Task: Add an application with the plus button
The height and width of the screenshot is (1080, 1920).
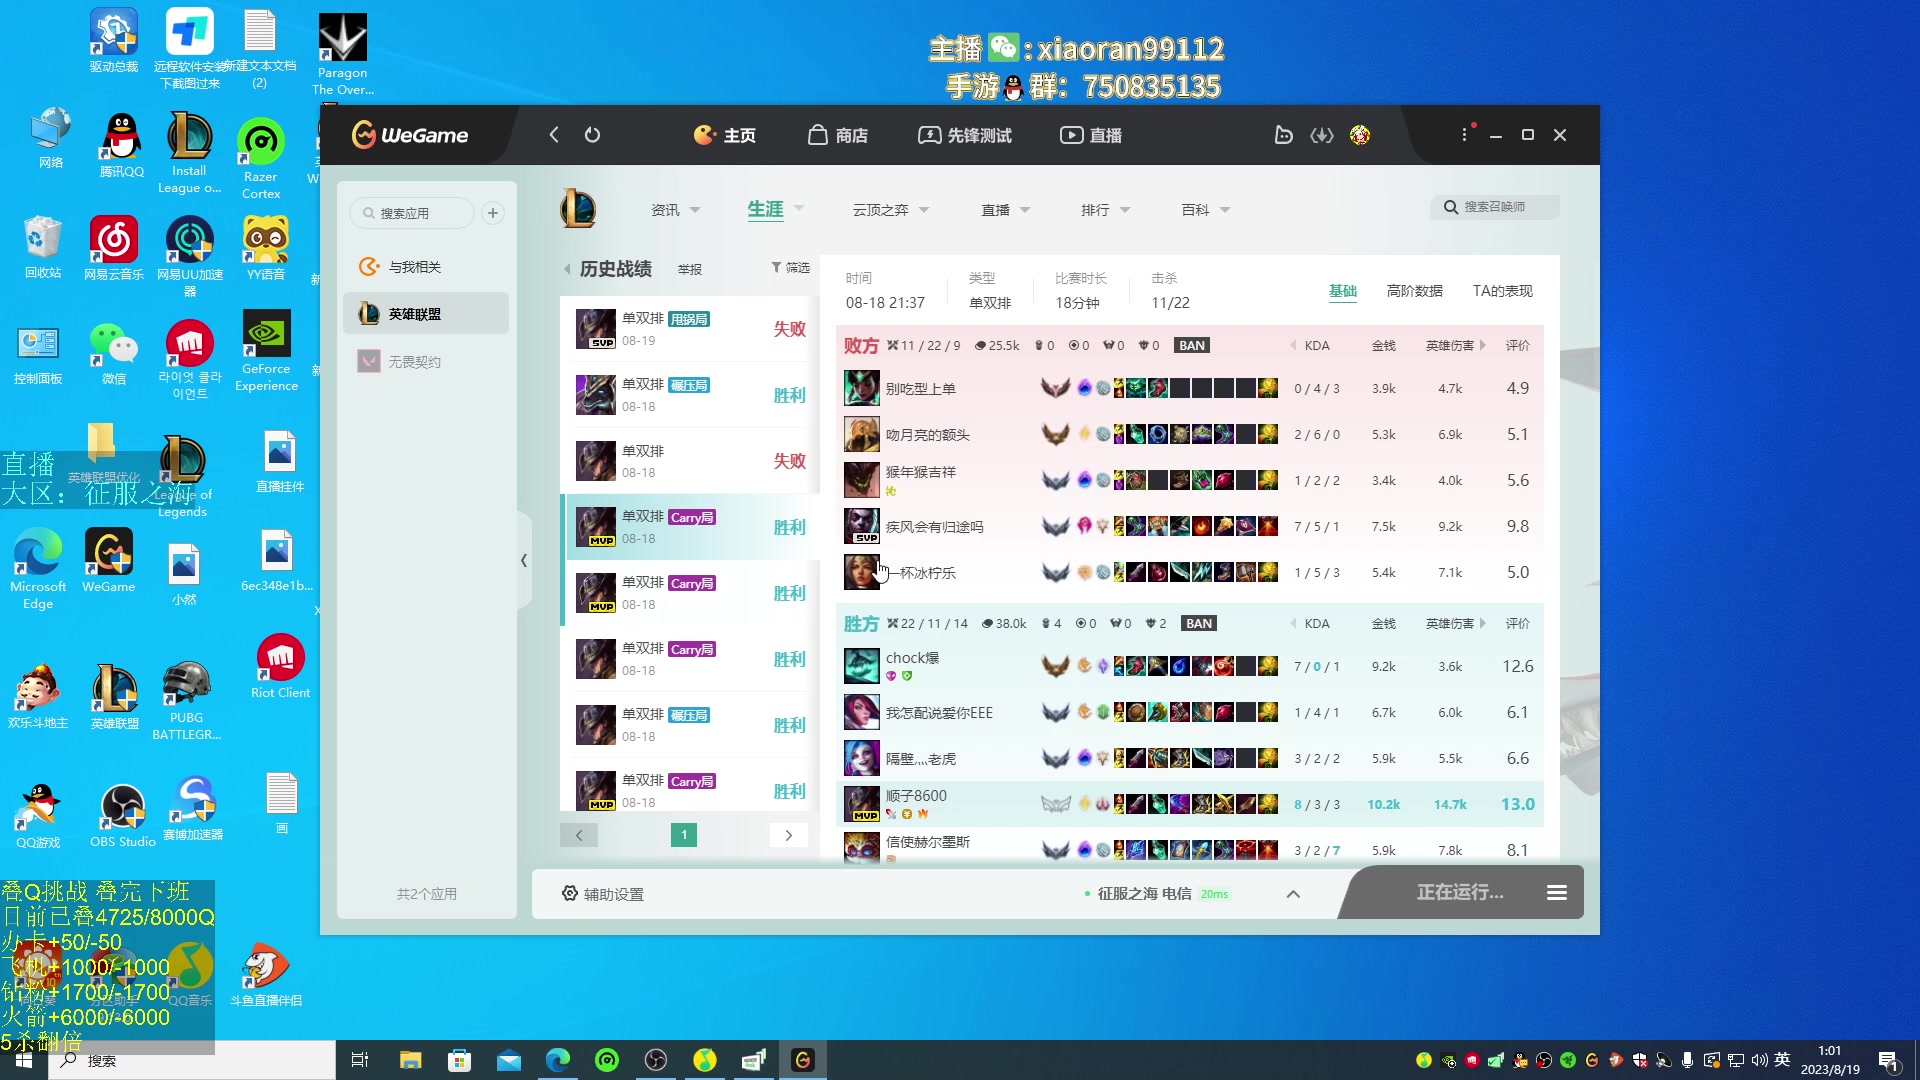Action: point(493,213)
